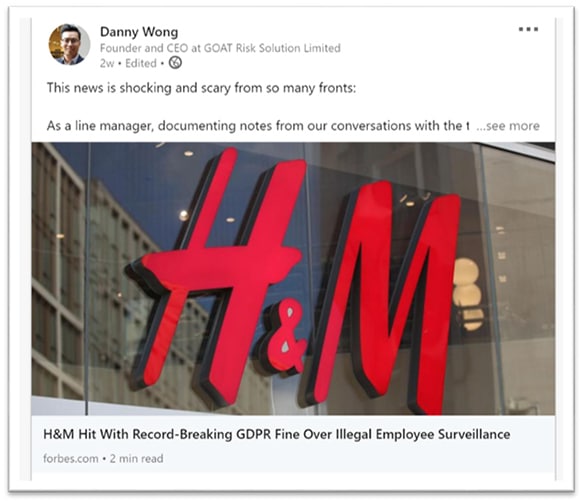Click the forbes.com source label
This screenshot has height=503, width=583.
(x=71, y=459)
